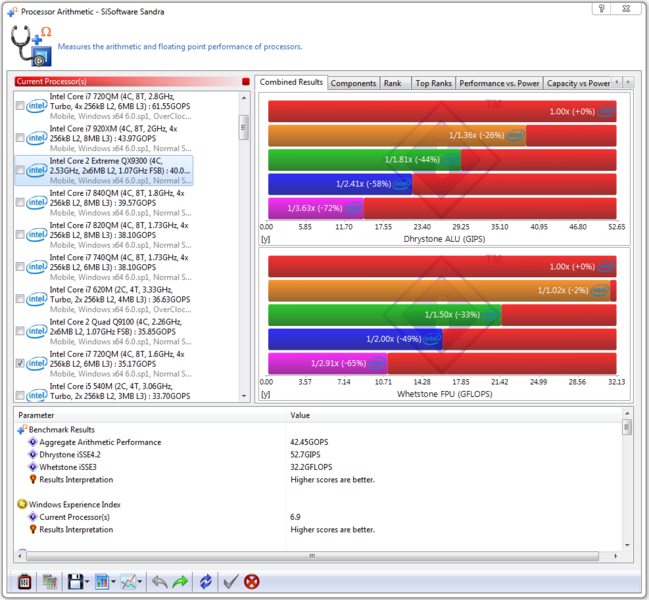The image size is (649, 600).
Task: Click the diamond icon next to Whetstone iSSE3
Action: tap(33, 467)
